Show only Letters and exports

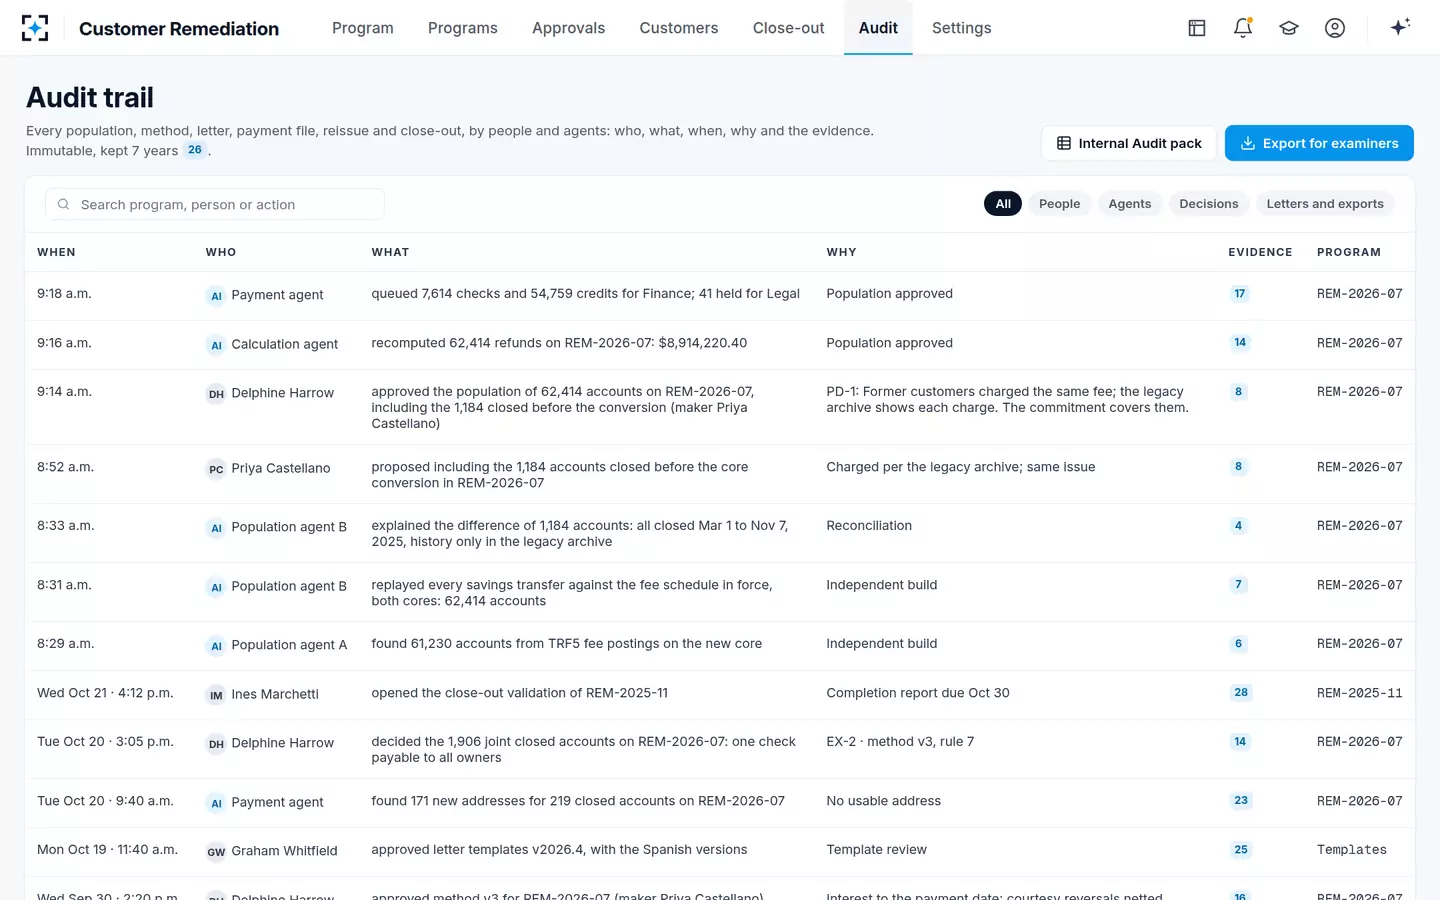tap(1325, 204)
